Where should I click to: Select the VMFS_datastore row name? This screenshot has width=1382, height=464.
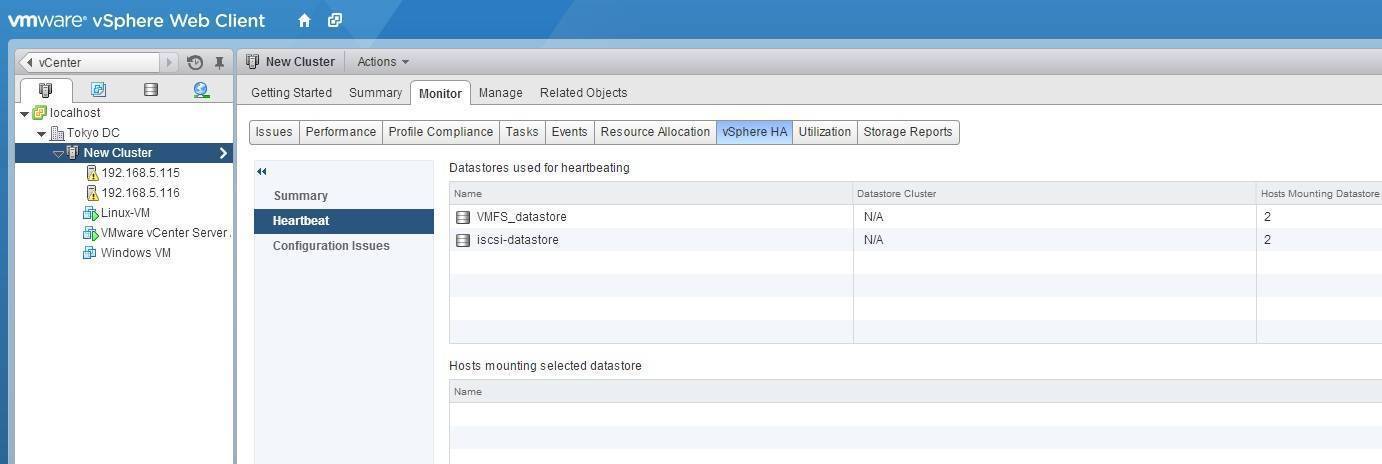[x=521, y=217]
